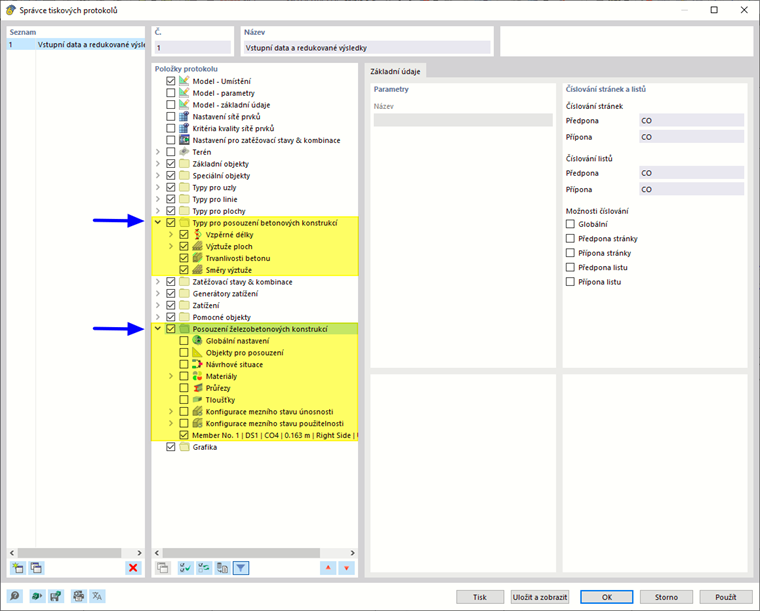The width and height of the screenshot is (760, 611).
Task: Toggle the blue filter funnel icon
Action: click(241, 568)
